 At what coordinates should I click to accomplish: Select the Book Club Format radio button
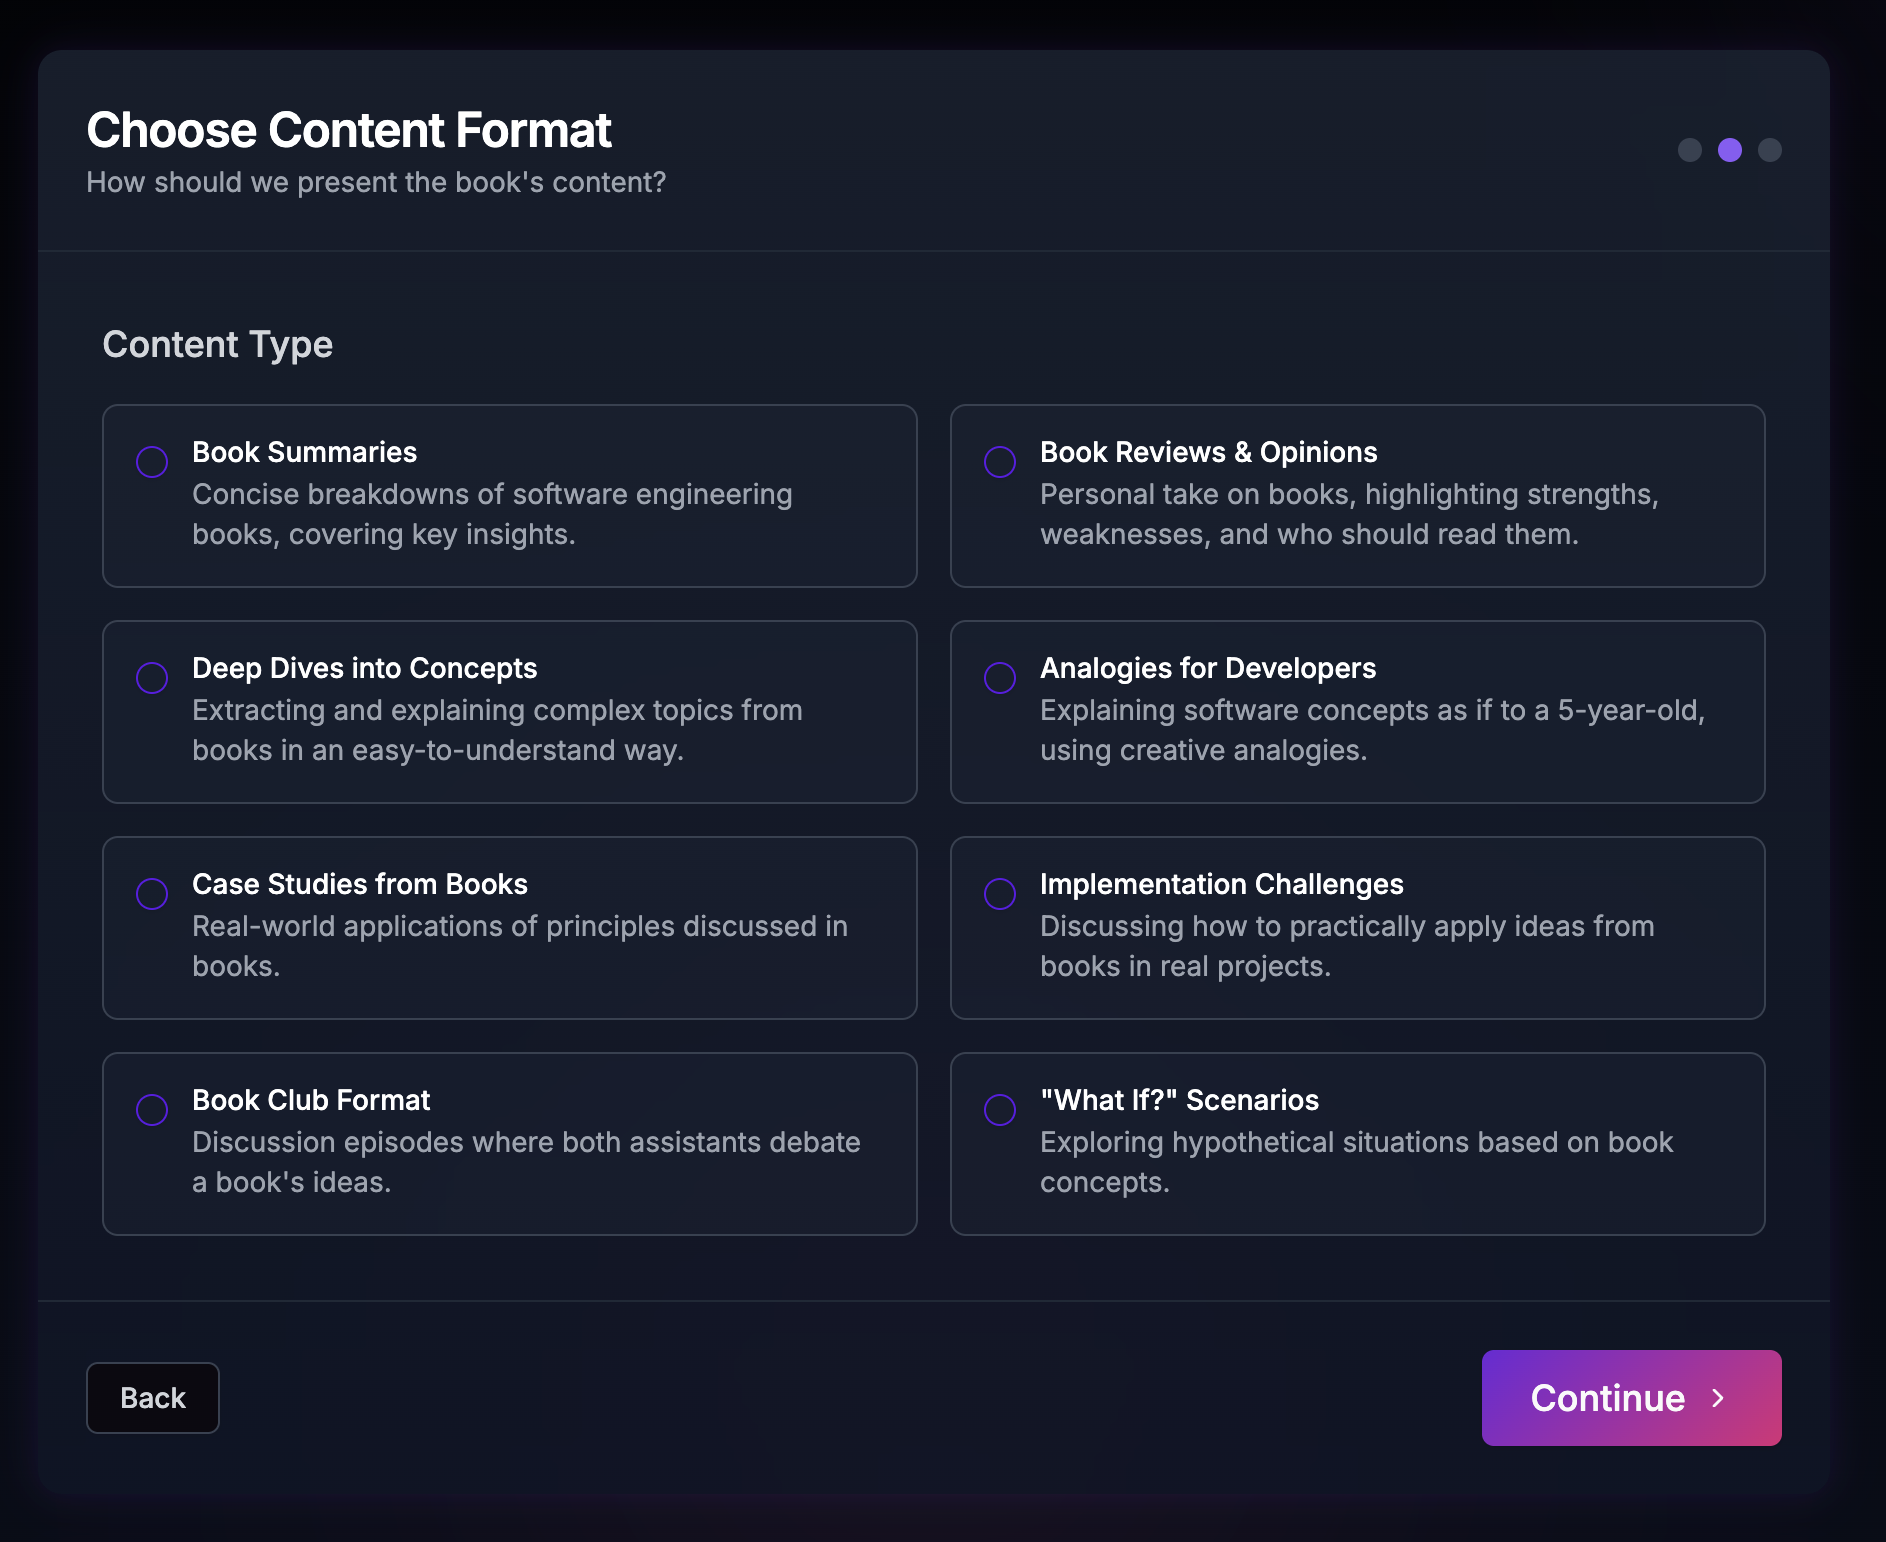(x=152, y=1110)
